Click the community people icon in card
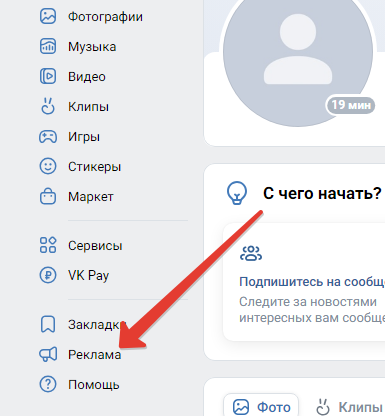 [251, 253]
